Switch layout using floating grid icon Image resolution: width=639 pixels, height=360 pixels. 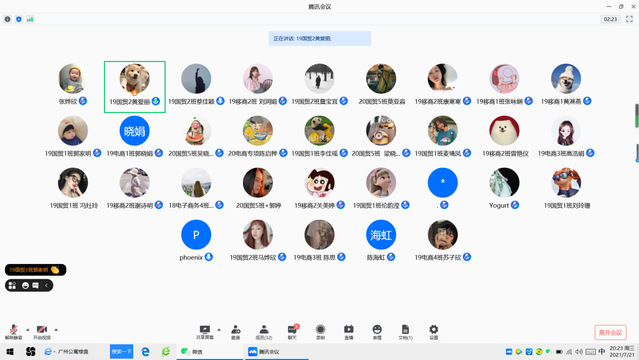pyautogui.click(x=12, y=285)
